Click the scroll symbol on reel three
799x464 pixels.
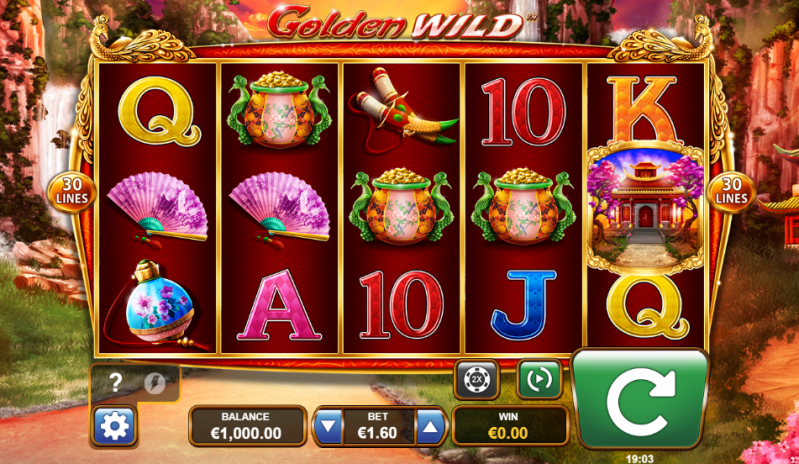[x=403, y=110]
